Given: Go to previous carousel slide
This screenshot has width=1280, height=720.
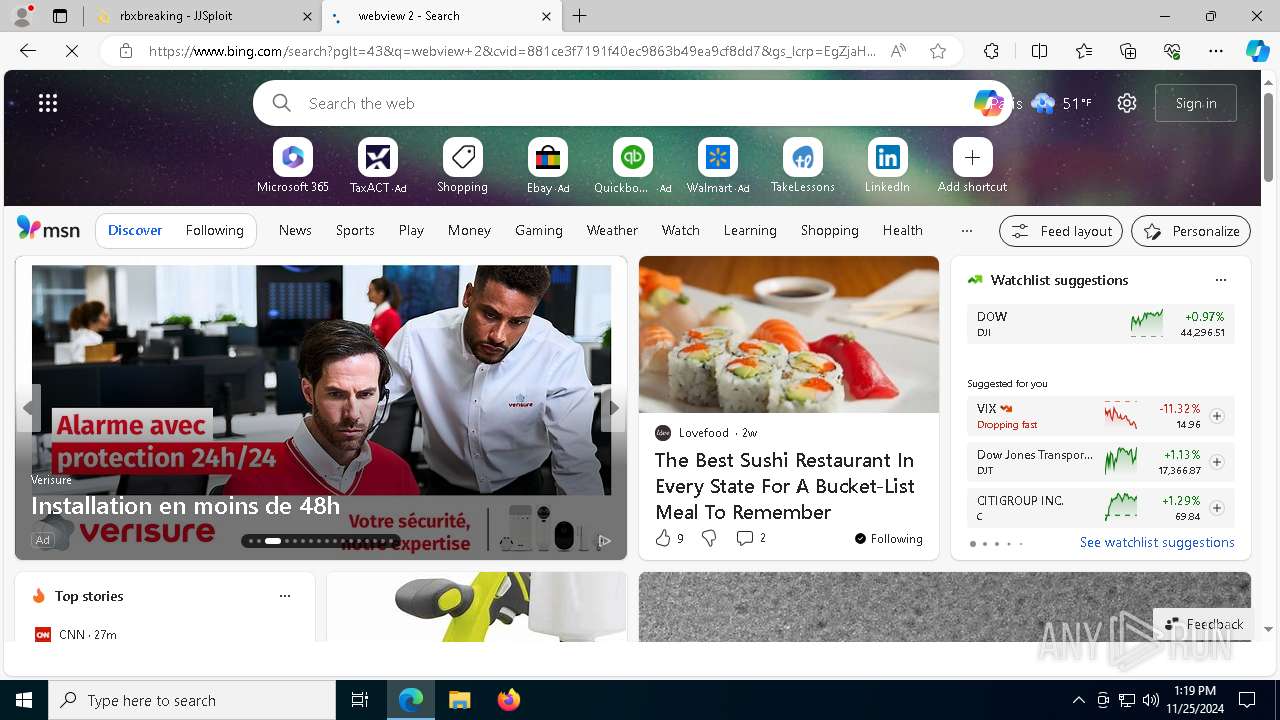Looking at the screenshot, I should pos(28,408).
